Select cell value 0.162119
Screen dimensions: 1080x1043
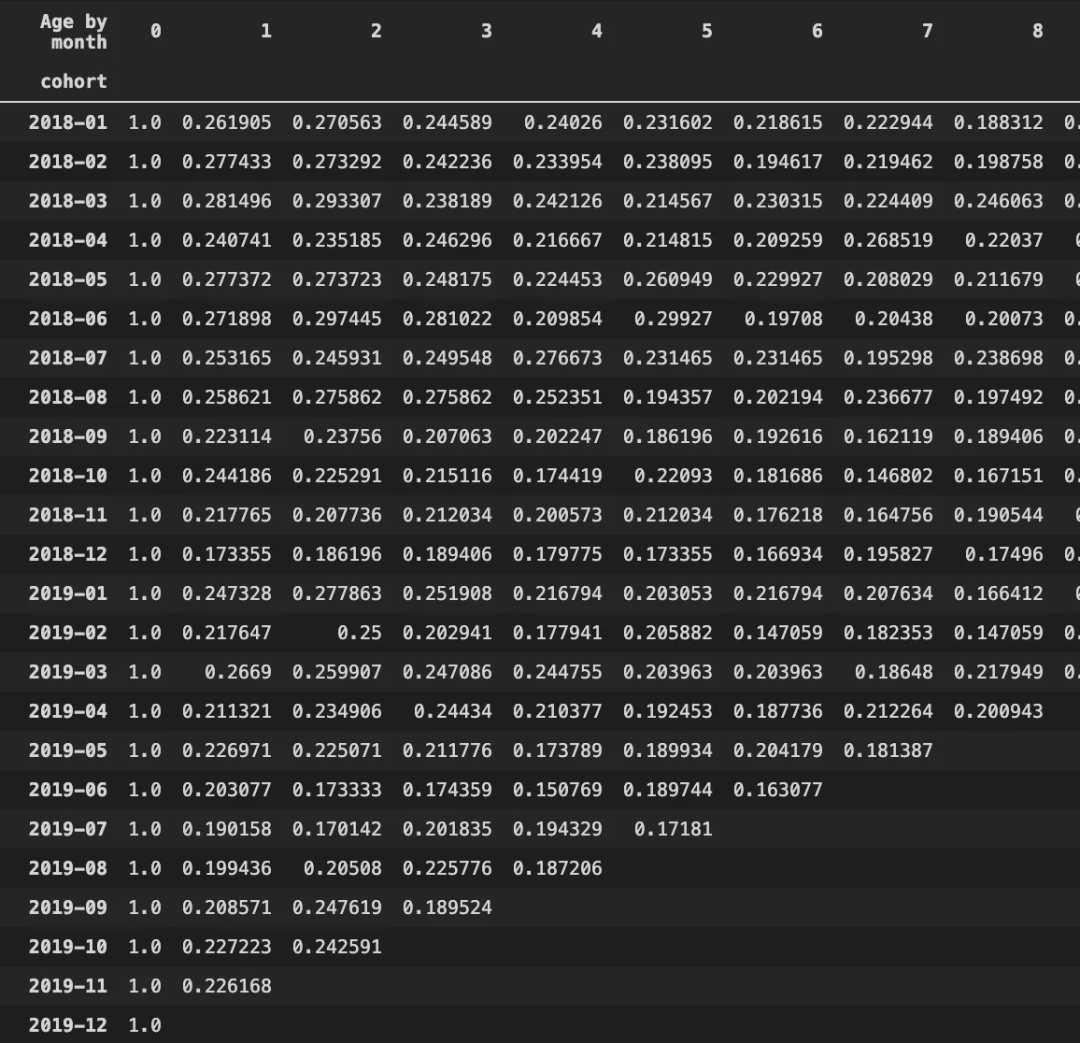(888, 436)
